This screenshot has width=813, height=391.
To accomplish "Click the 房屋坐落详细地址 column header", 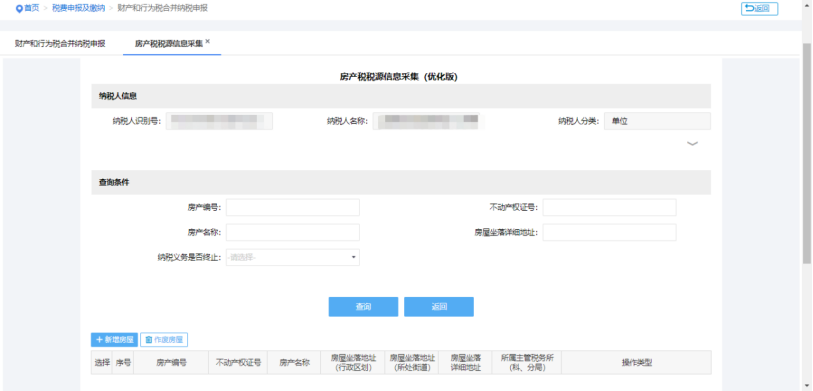I will (x=466, y=362).
